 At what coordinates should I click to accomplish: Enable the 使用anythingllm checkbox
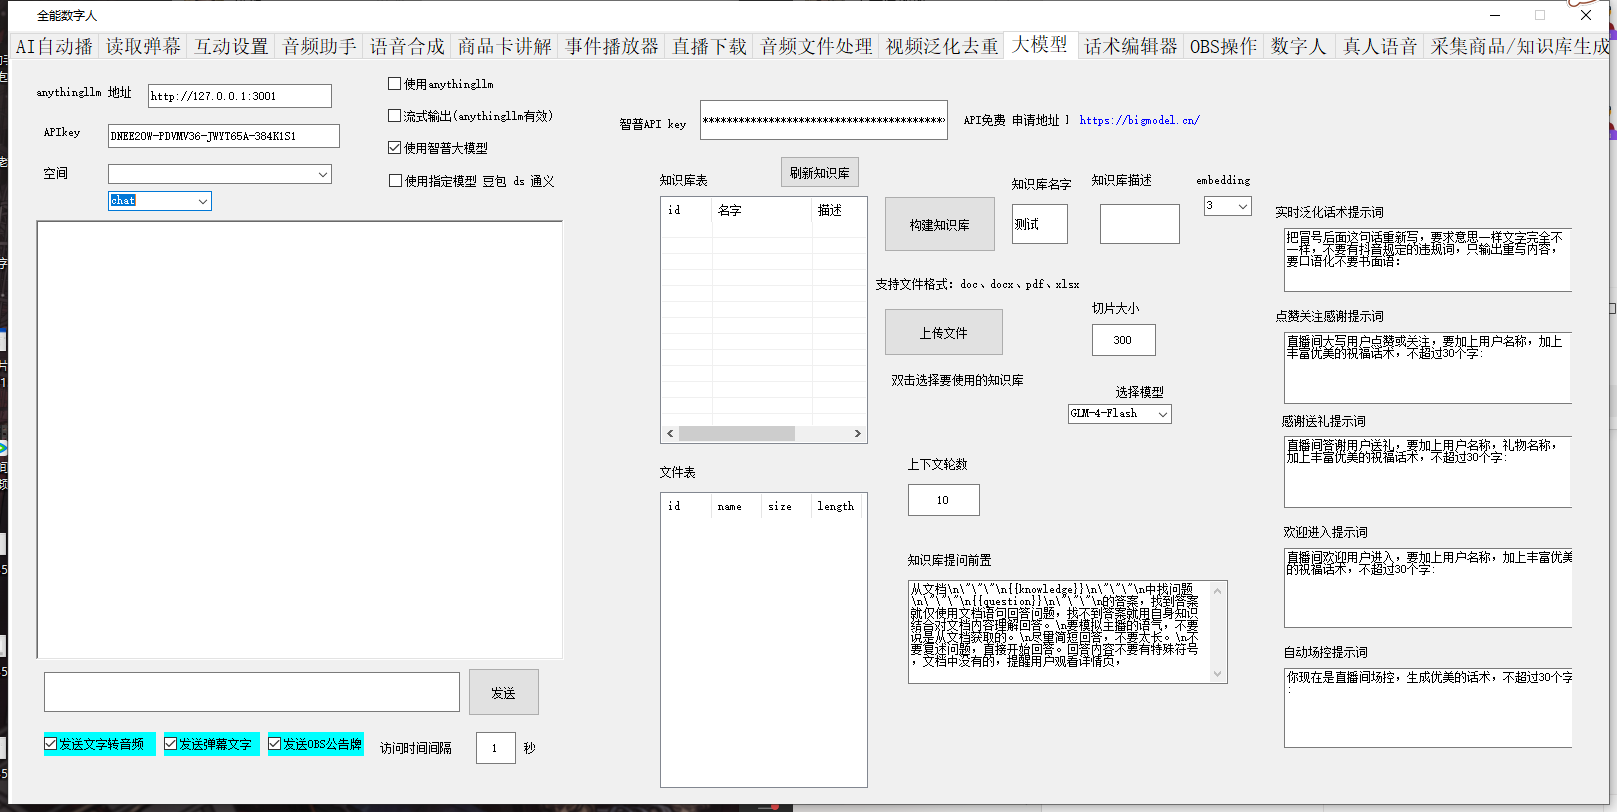click(395, 84)
